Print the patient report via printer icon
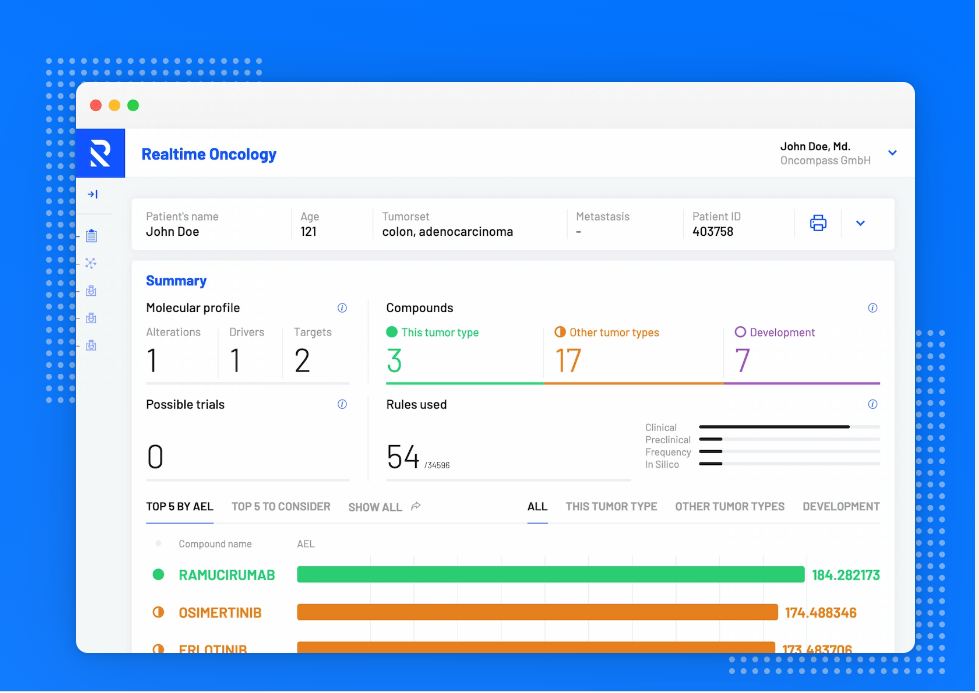Viewport: 979px width, 693px height. coord(818,223)
